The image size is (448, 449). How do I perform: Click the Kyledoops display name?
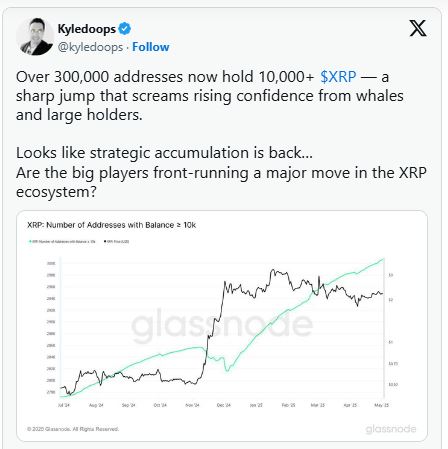(x=87, y=29)
